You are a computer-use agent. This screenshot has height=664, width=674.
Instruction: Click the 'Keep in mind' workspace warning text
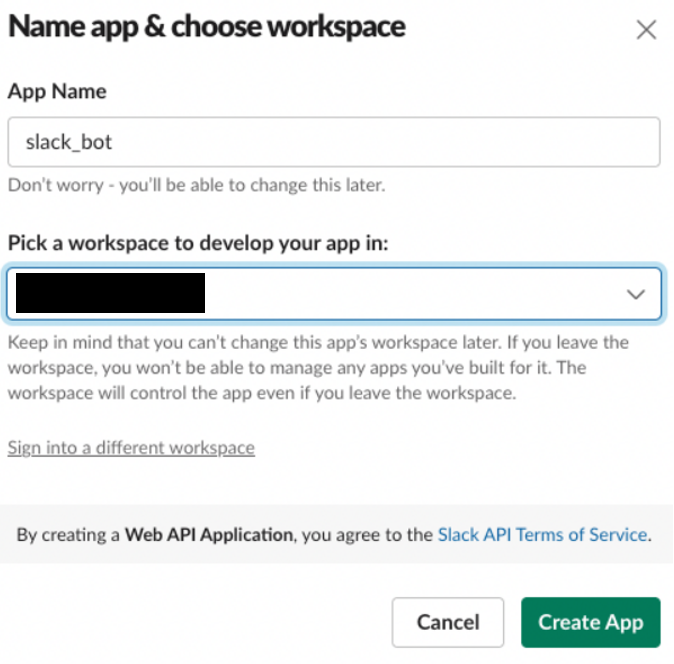(318, 368)
